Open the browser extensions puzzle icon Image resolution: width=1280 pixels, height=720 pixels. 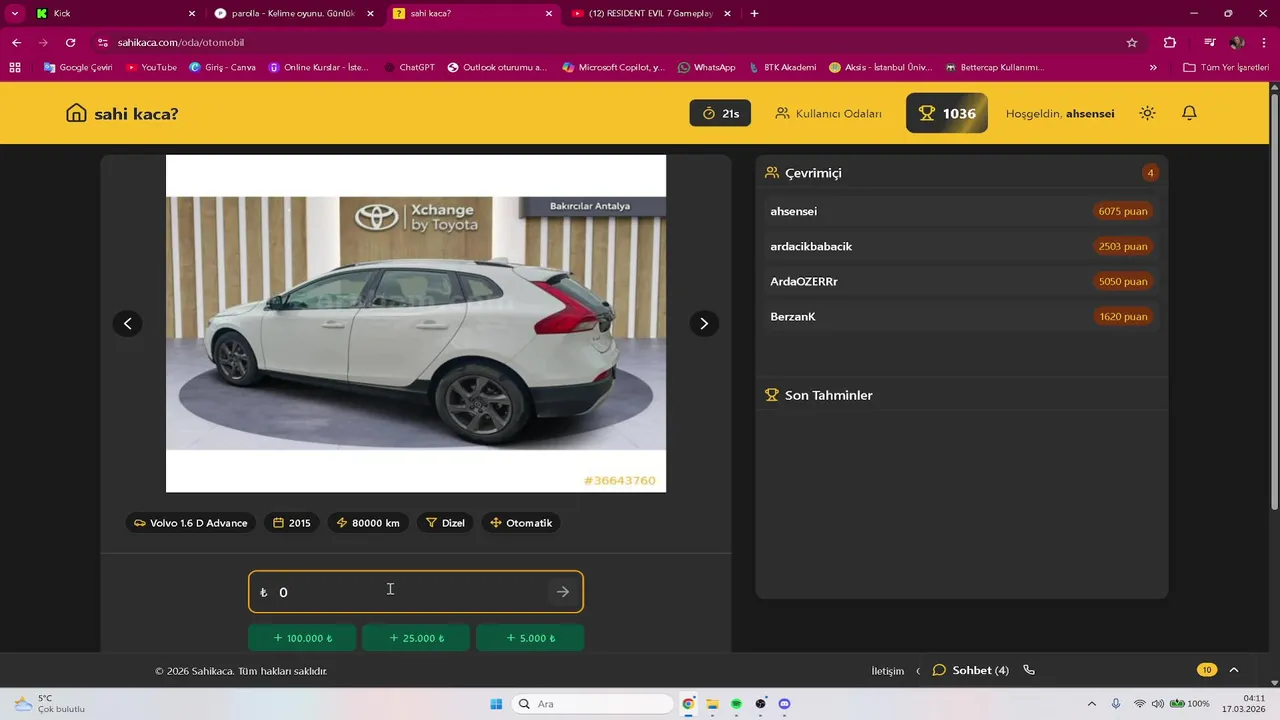point(1170,43)
